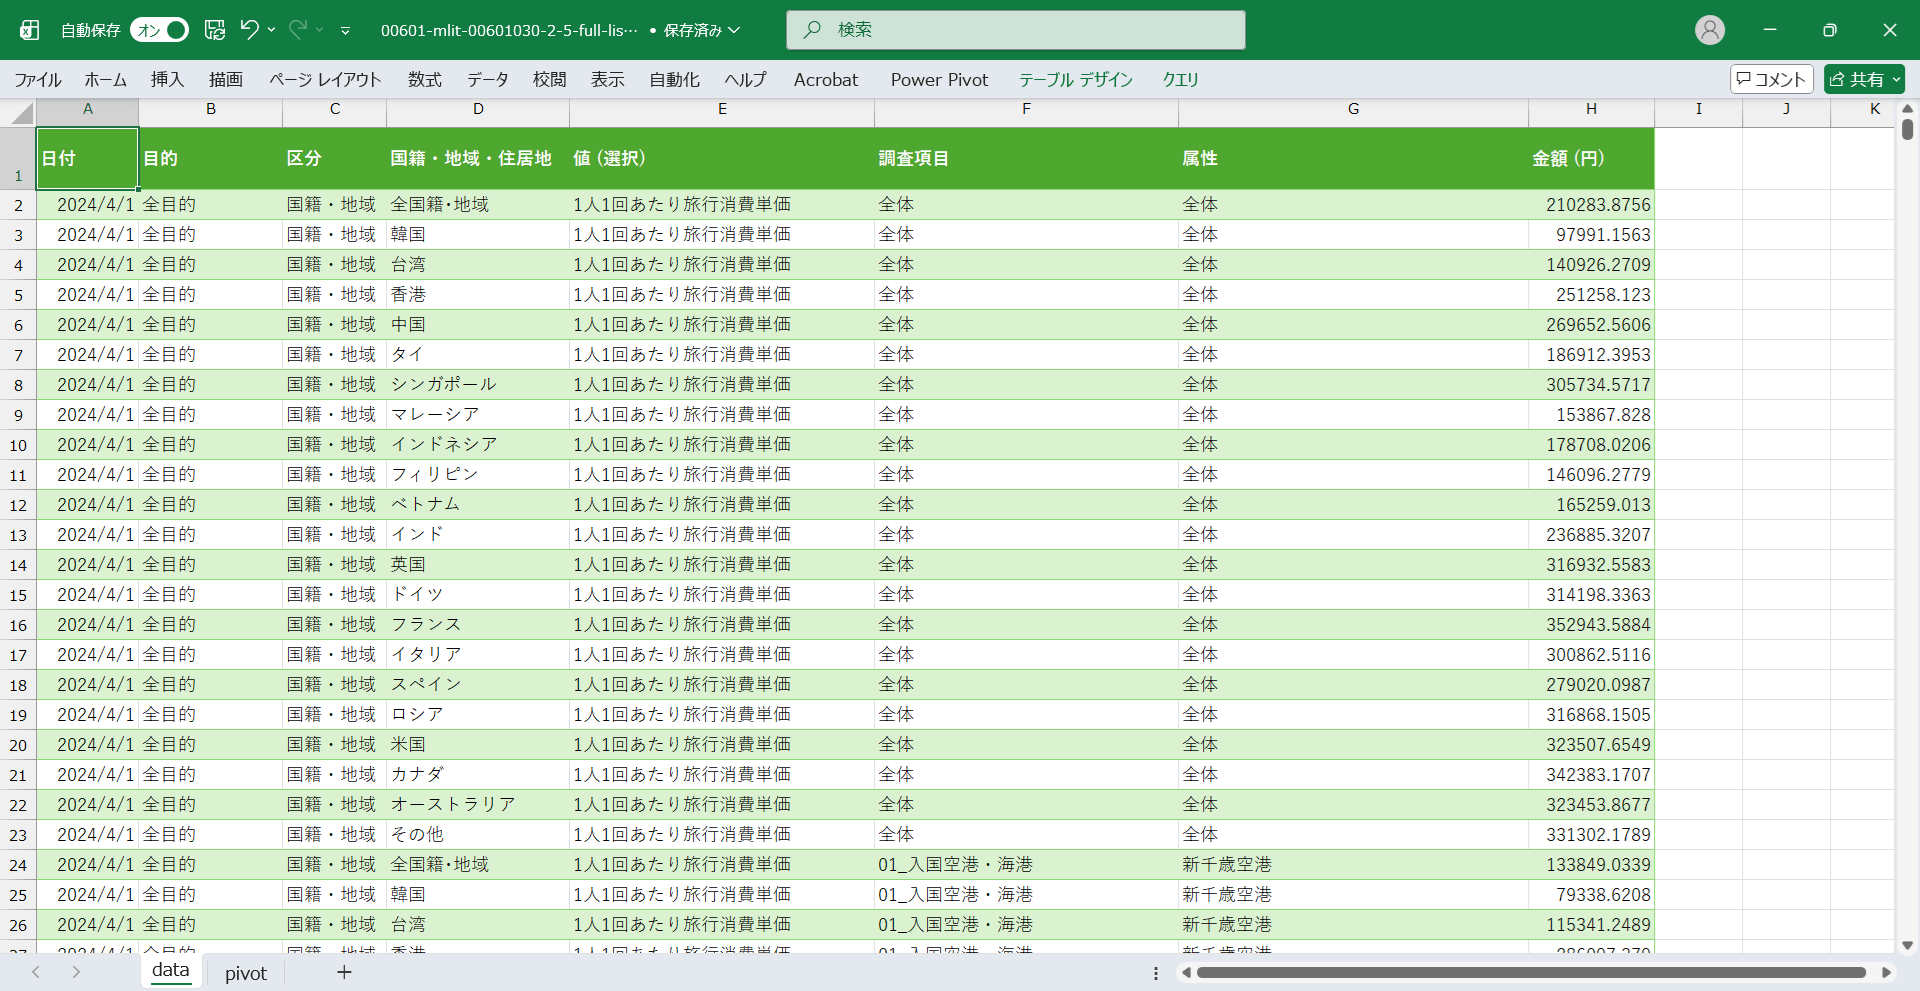Open the データ ribbon tab

(x=487, y=80)
